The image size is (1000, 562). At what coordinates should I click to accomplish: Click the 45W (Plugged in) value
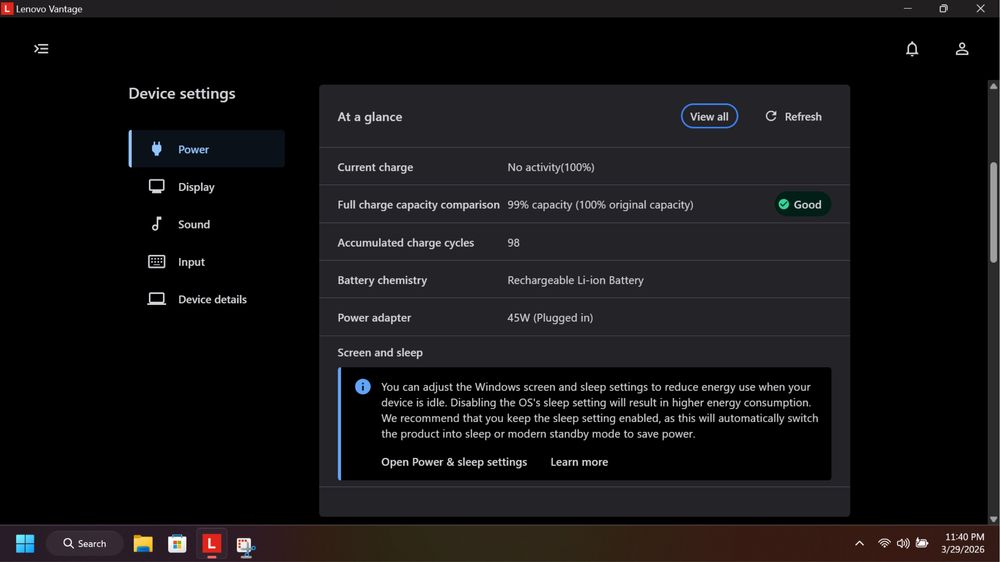(550, 318)
